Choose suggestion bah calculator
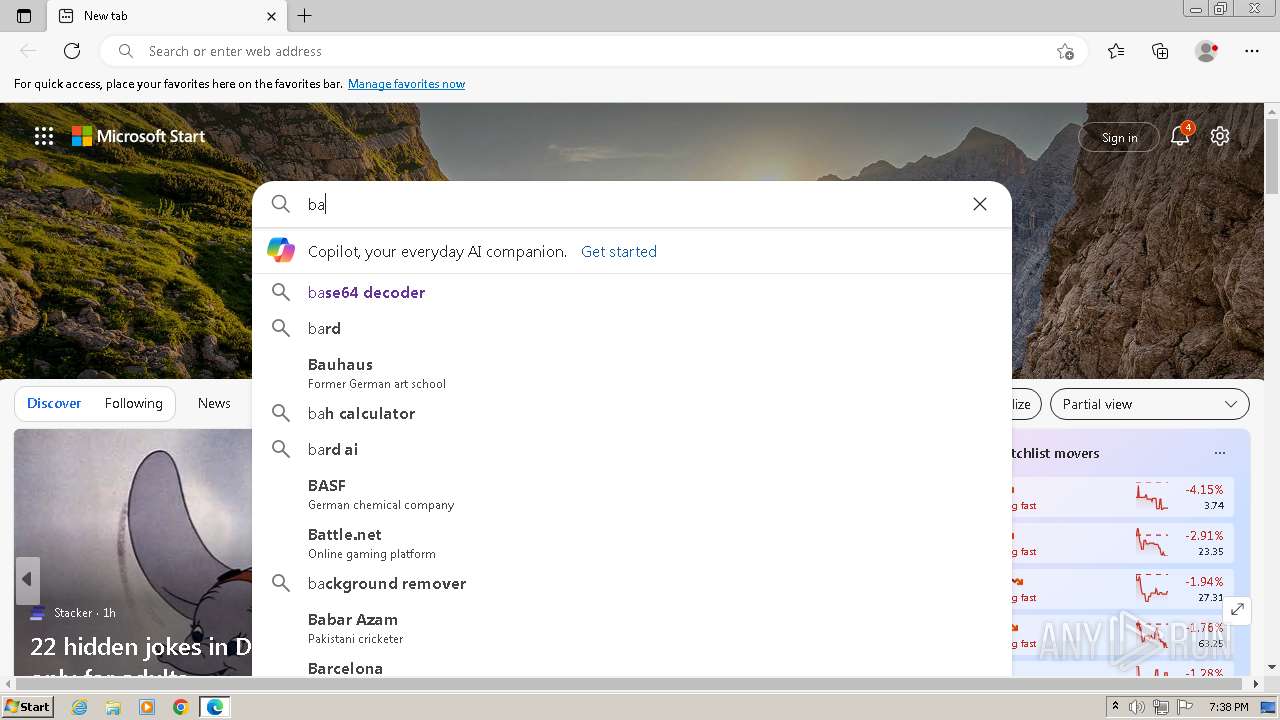1280x720 pixels. (x=632, y=413)
